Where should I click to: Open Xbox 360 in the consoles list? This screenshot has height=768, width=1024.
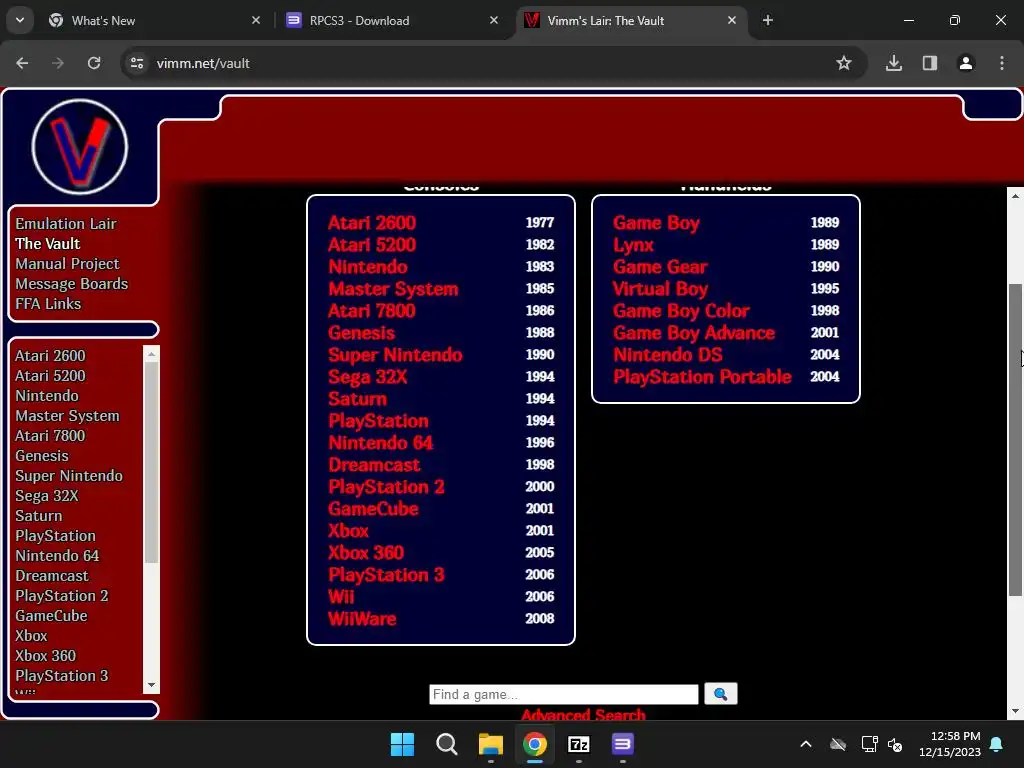tap(366, 552)
